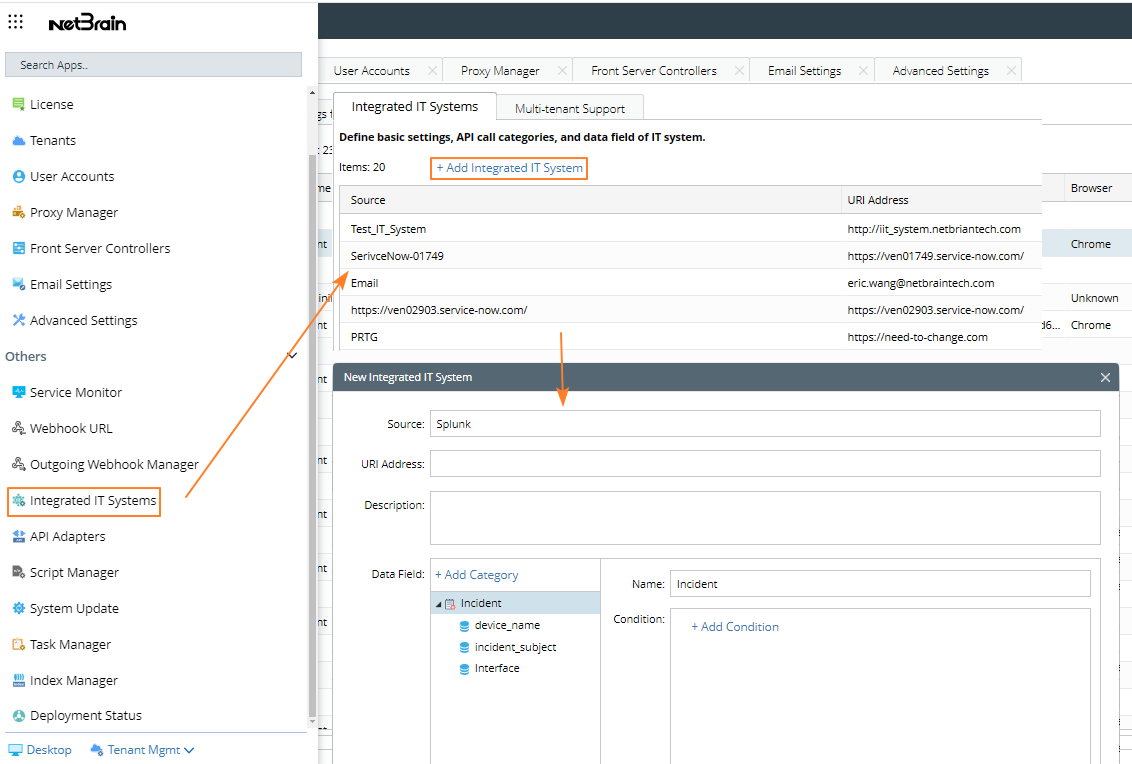This screenshot has height=764, width=1132.
Task: Click the Deployment Status icon
Action: point(18,716)
